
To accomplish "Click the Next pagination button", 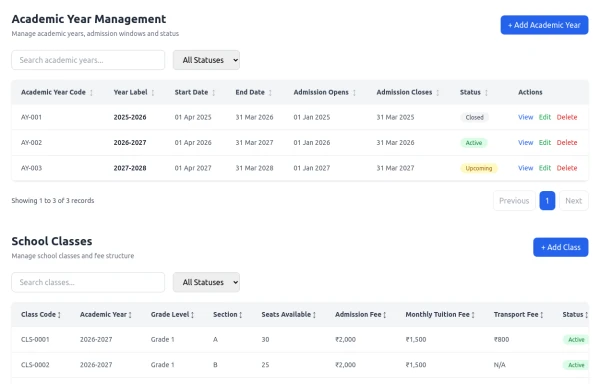I will coord(574,200).
